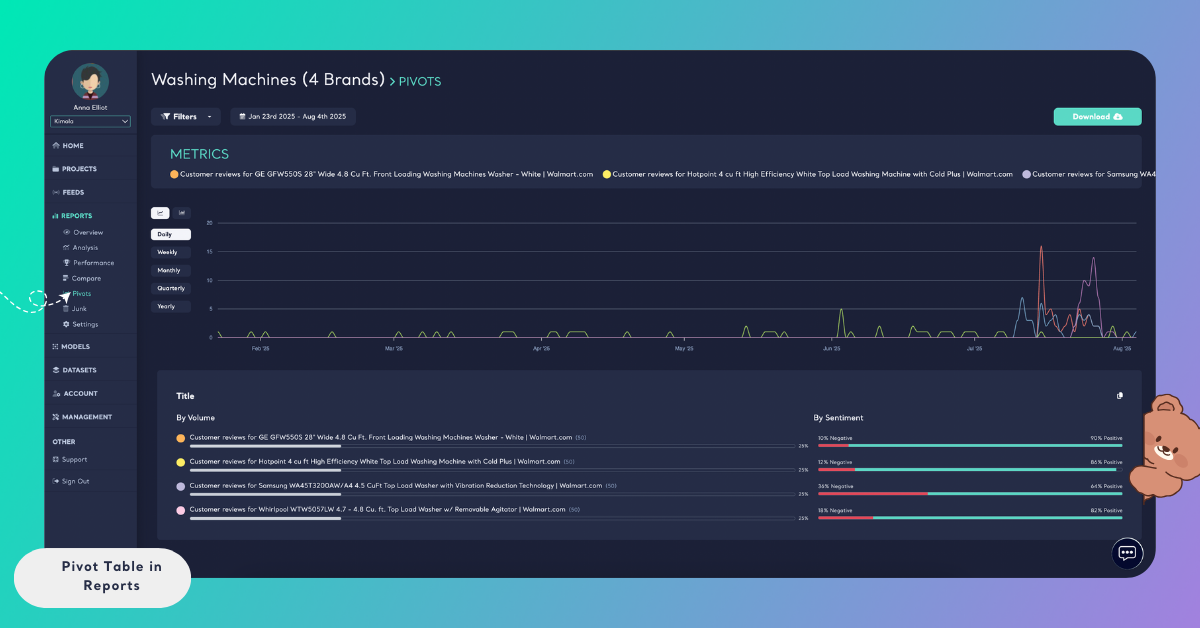Click Samsung WA45T3200AW/A4 review title
The image size is (1200, 628).
pyautogui.click(x=396, y=485)
